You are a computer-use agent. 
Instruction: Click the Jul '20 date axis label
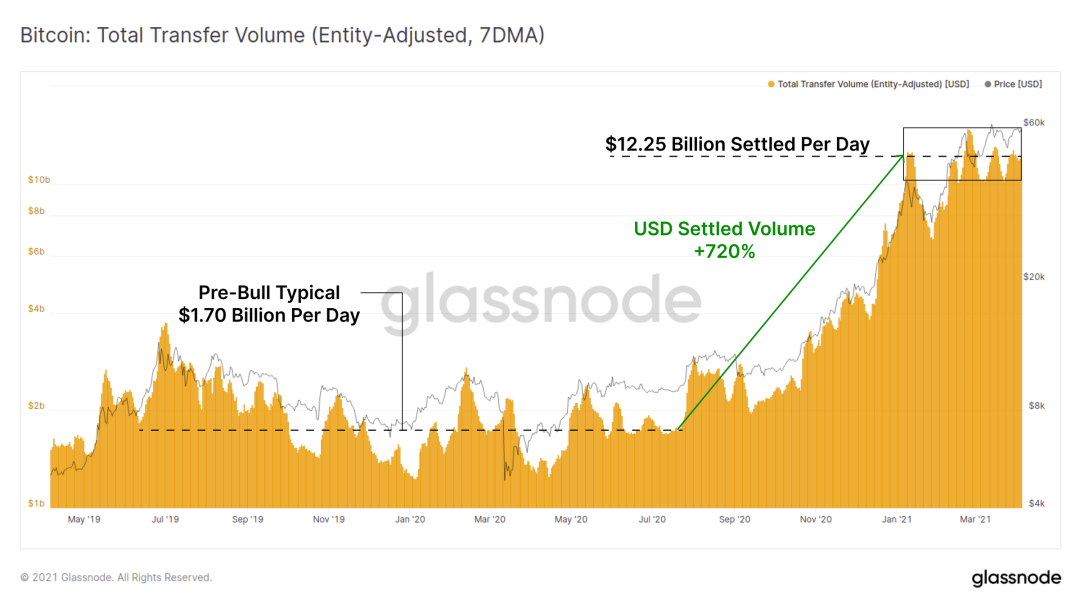click(653, 520)
